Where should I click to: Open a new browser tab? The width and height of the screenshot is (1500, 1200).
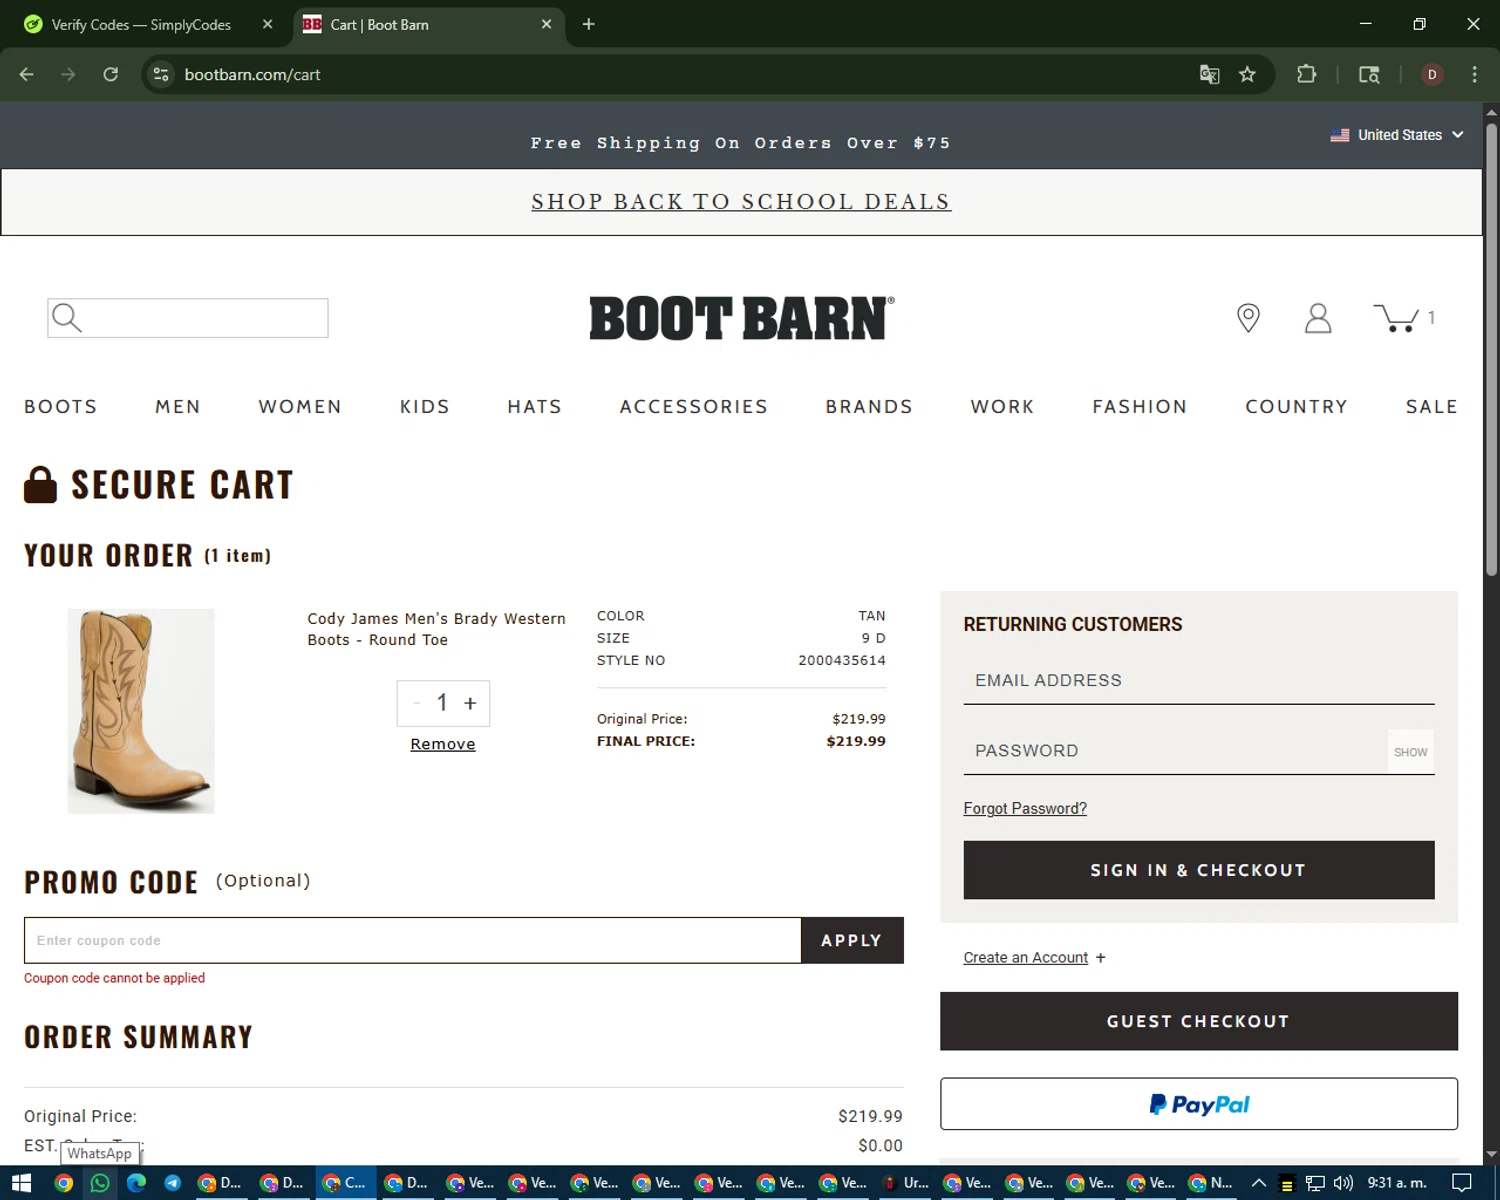click(x=588, y=24)
